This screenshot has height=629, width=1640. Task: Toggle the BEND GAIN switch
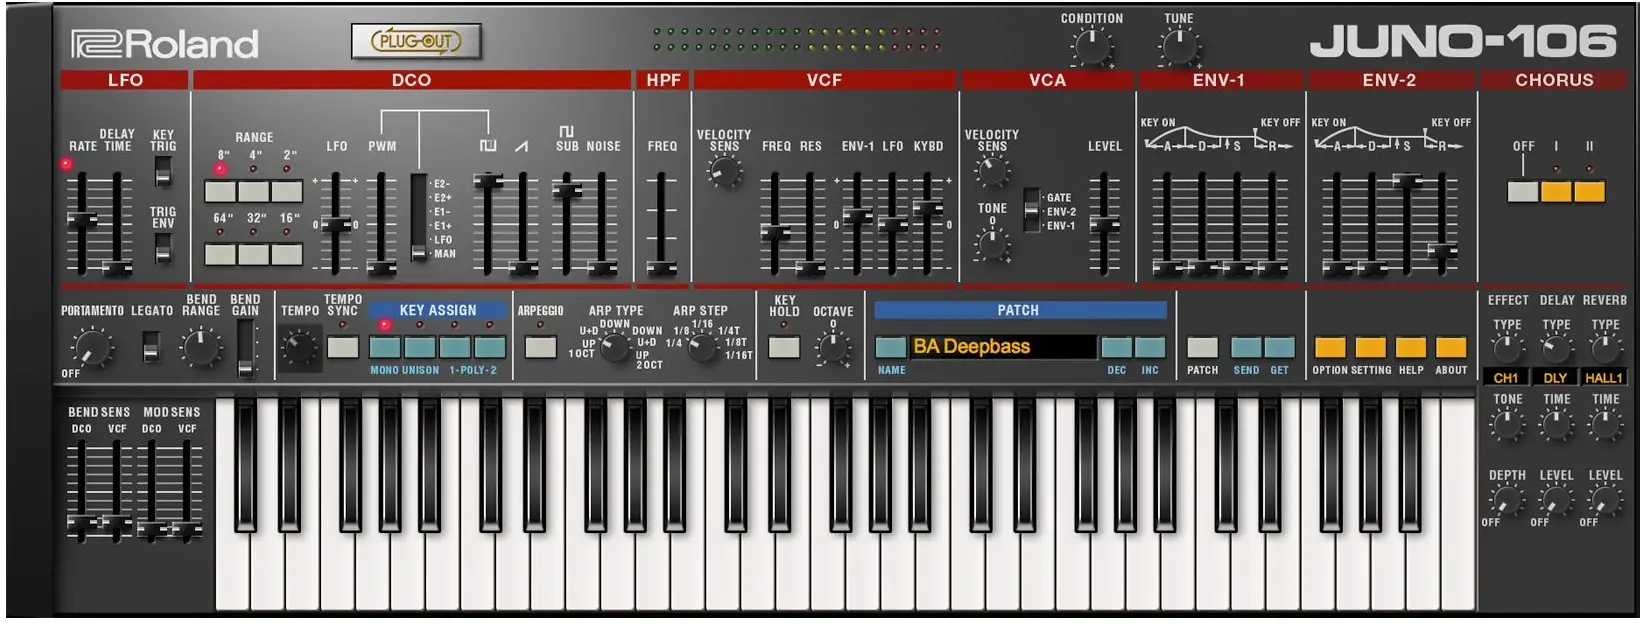click(x=245, y=348)
